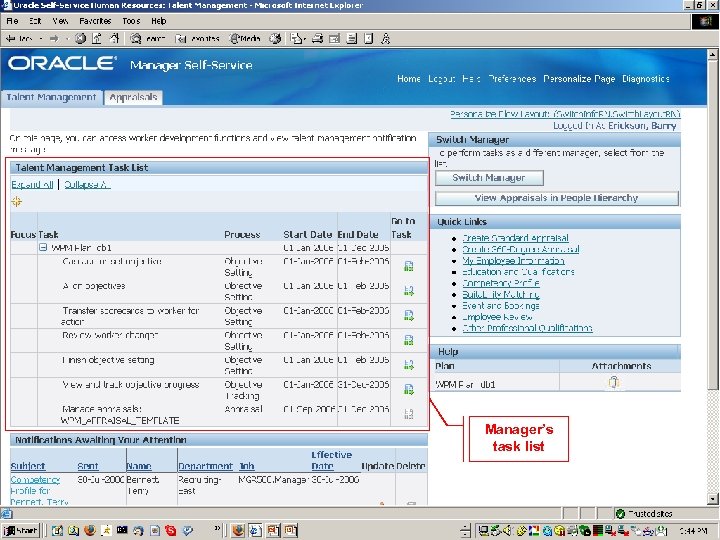Click the Expand All link
Image resolution: width=720 pixels, height=540 pixels.
(32, 185)
